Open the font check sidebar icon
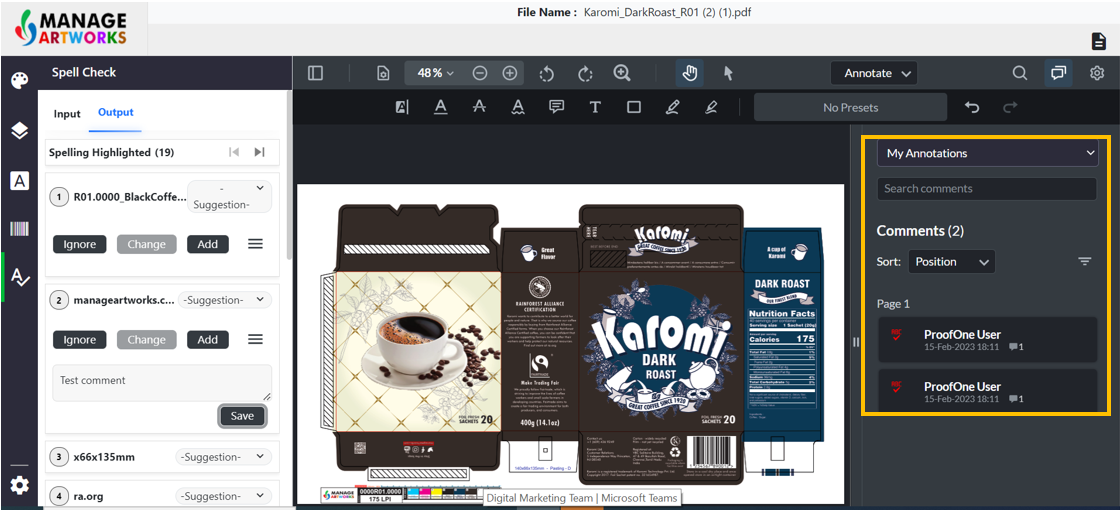This screenshot has width=1120, height=513. pos(19,181)
